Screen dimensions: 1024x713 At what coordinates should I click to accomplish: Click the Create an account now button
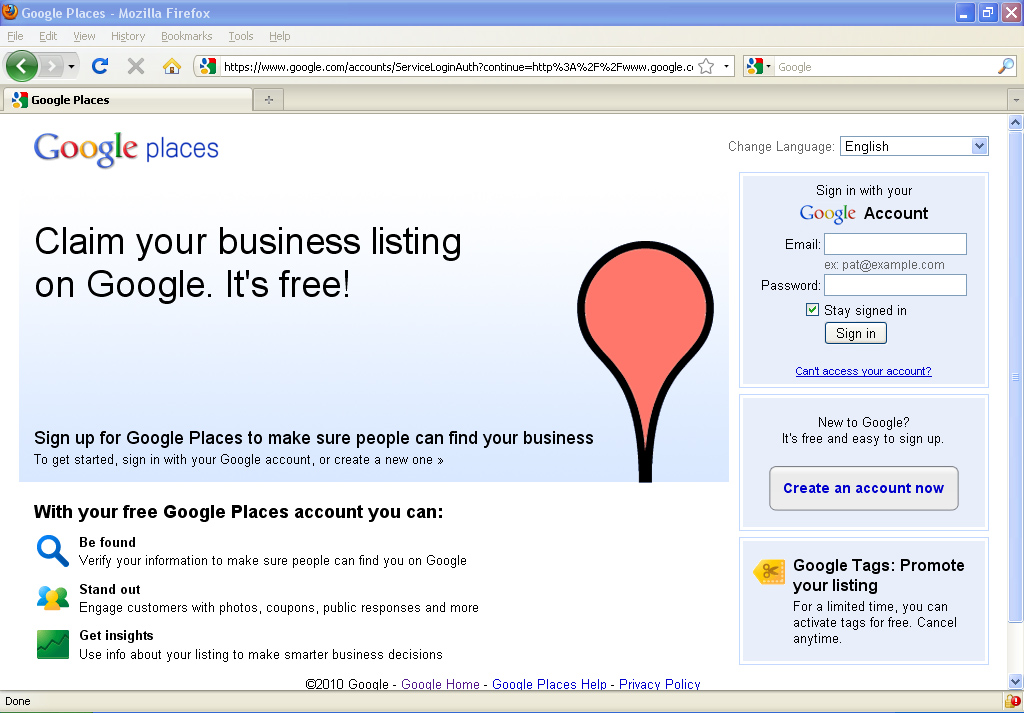click(x=863, y=488)
